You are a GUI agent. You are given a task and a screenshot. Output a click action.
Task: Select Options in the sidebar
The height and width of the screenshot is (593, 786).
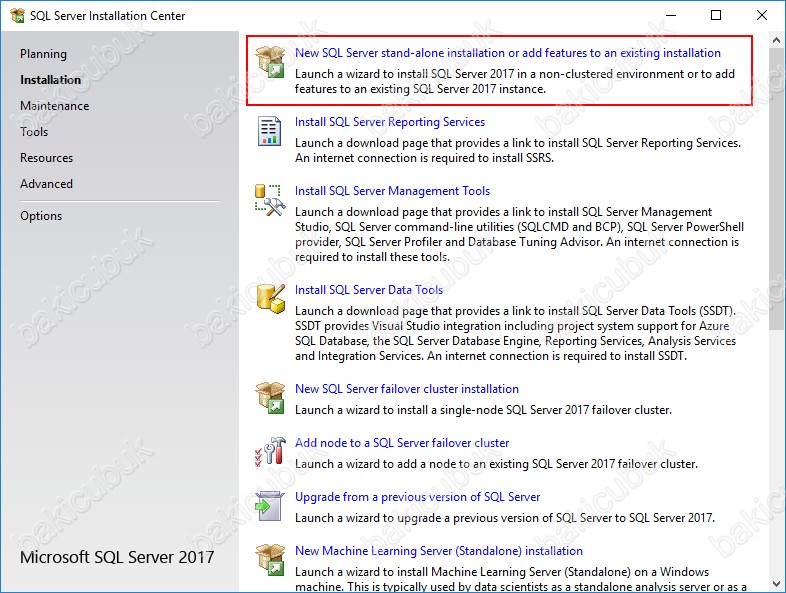point(41,216)
